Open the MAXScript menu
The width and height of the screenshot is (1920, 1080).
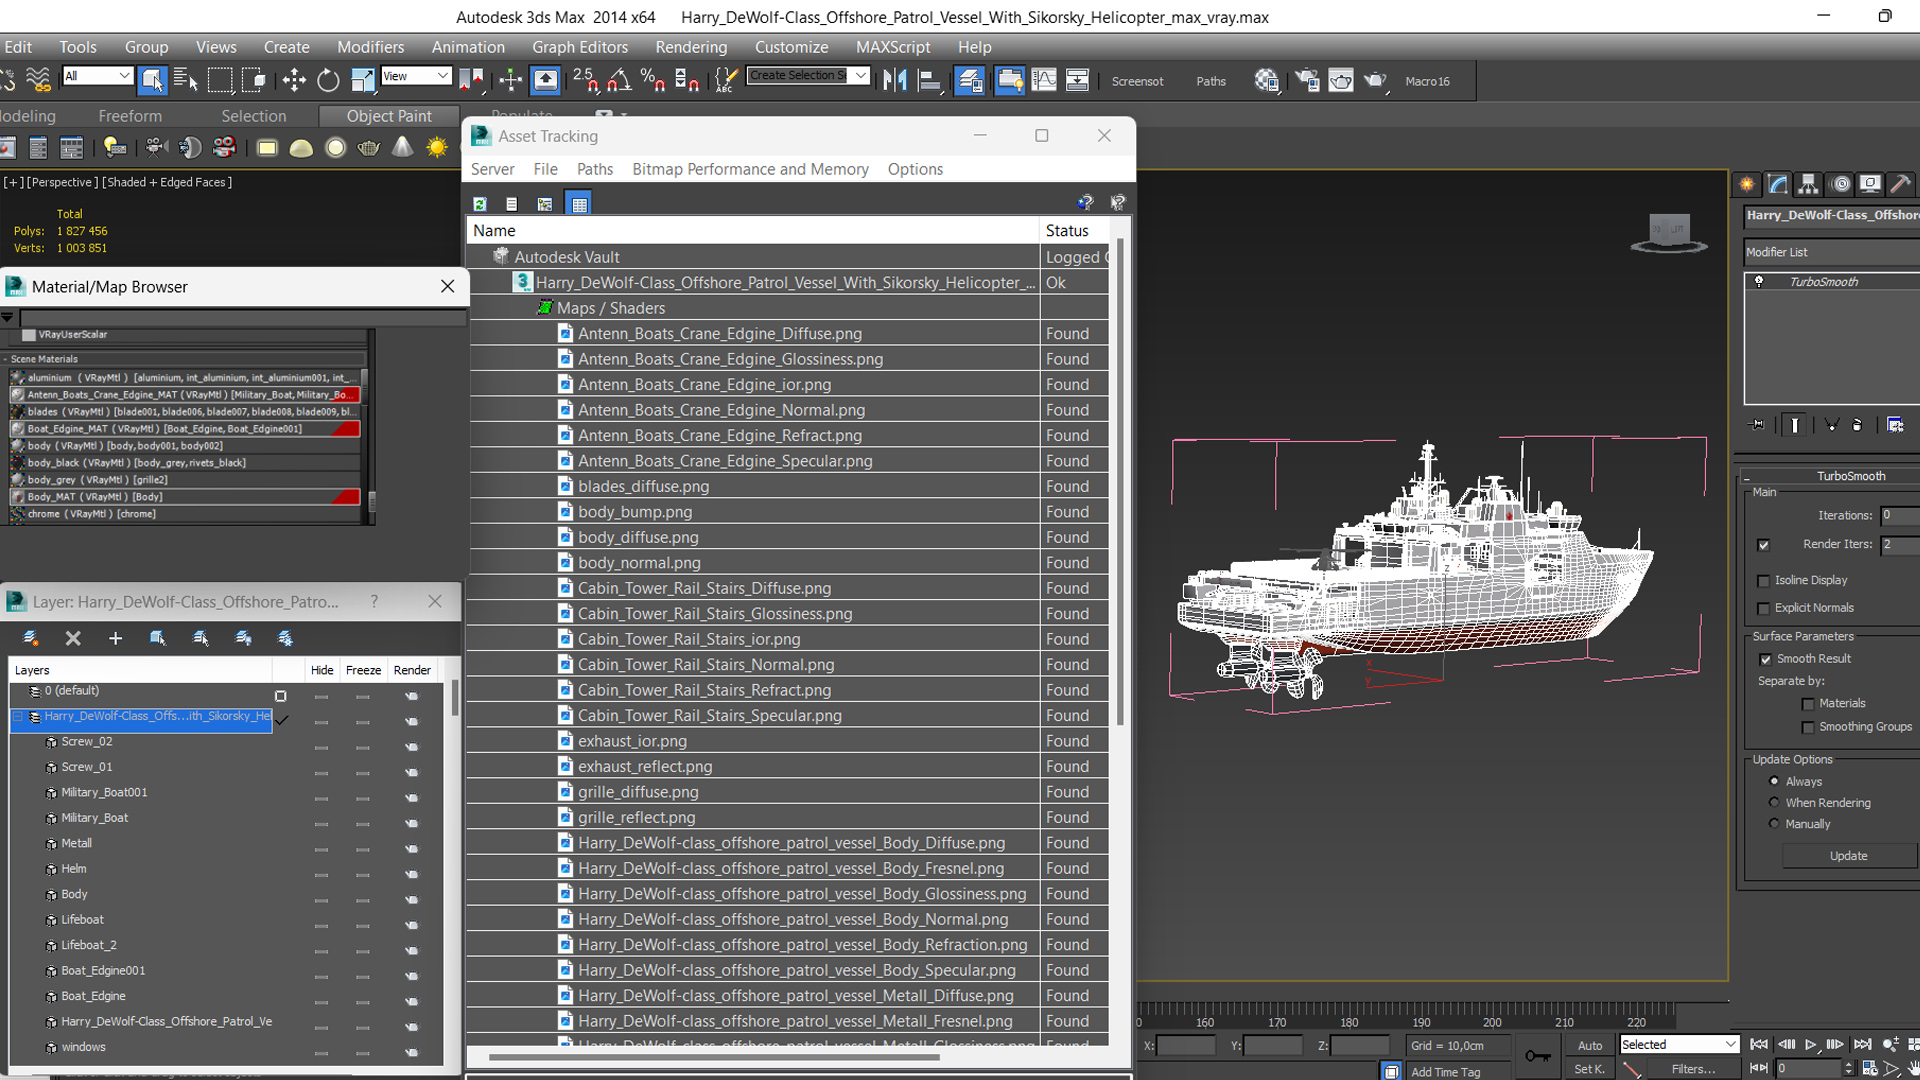tap(893, 47)
